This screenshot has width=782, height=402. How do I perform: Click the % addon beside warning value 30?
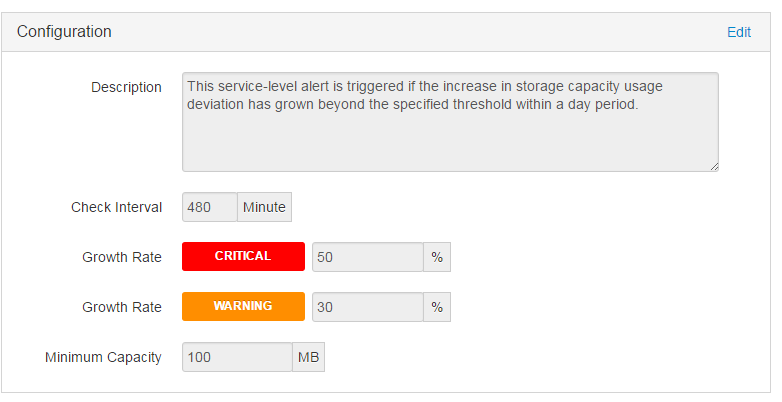coord(437,307)
